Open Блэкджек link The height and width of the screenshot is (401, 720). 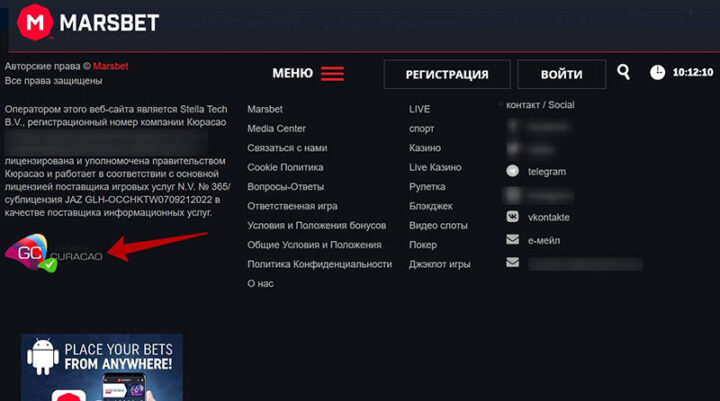pyautogui.click(x=431, y=206)
